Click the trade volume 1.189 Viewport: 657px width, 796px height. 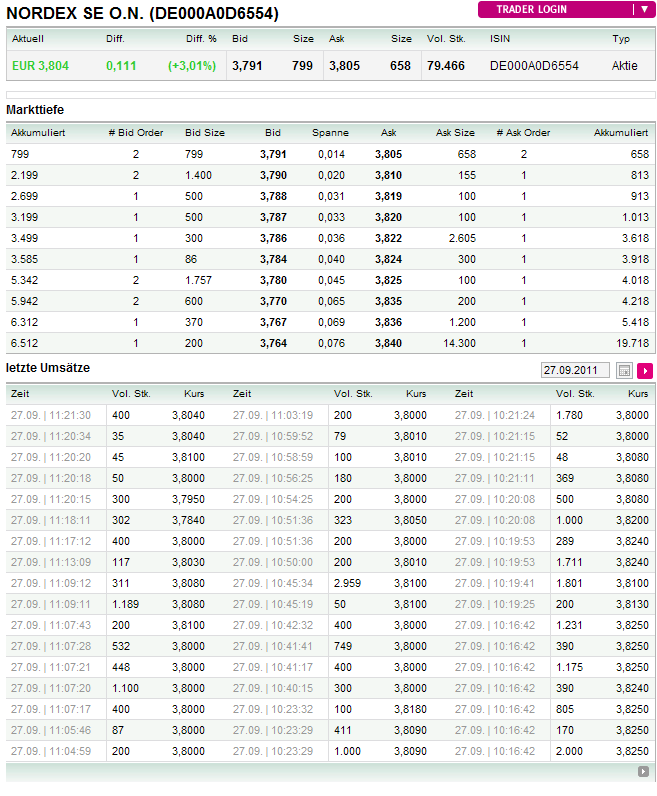[125, 604]
